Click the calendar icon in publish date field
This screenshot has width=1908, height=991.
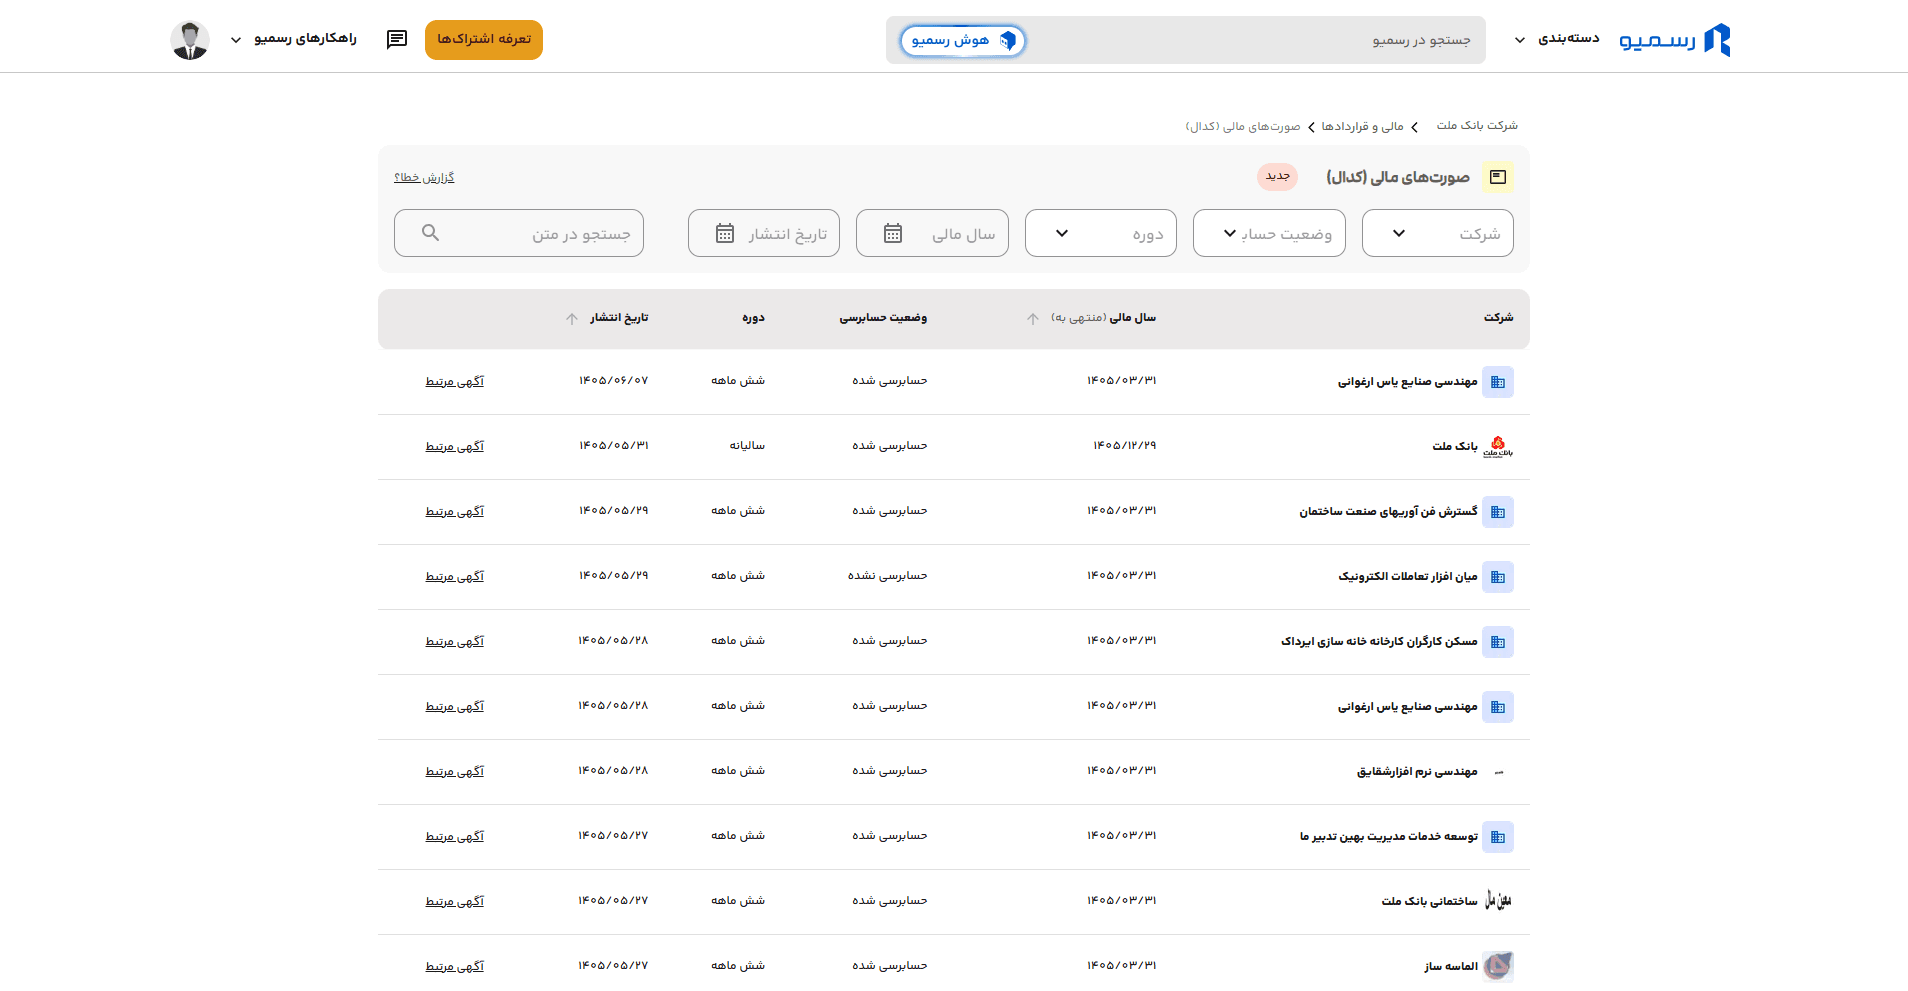pos(725,233)
